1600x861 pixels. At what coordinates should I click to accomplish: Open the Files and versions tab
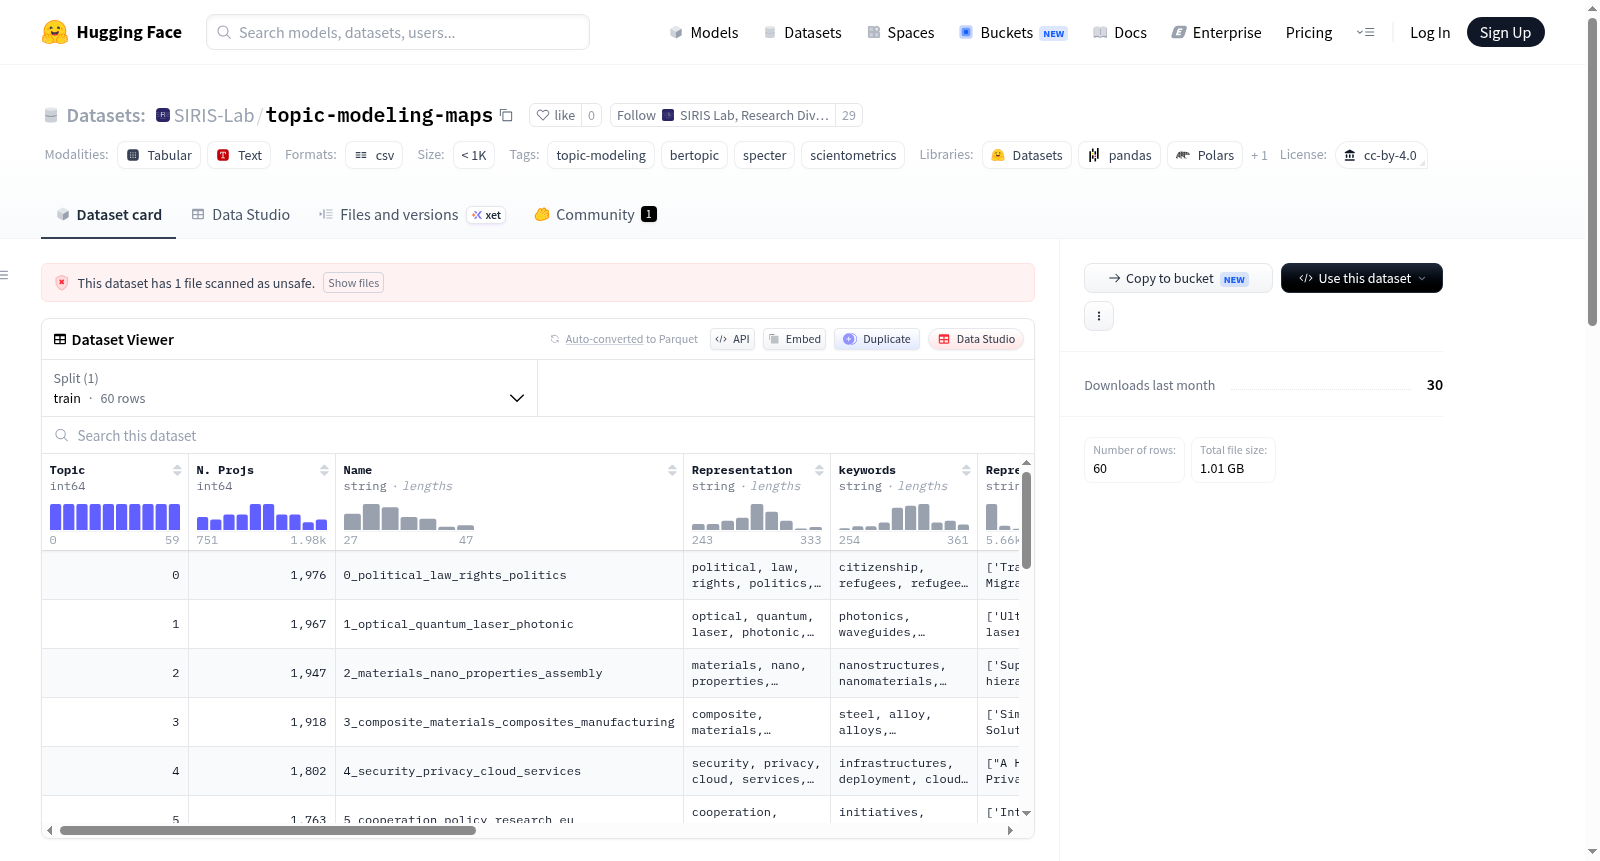tap(412, 214)
